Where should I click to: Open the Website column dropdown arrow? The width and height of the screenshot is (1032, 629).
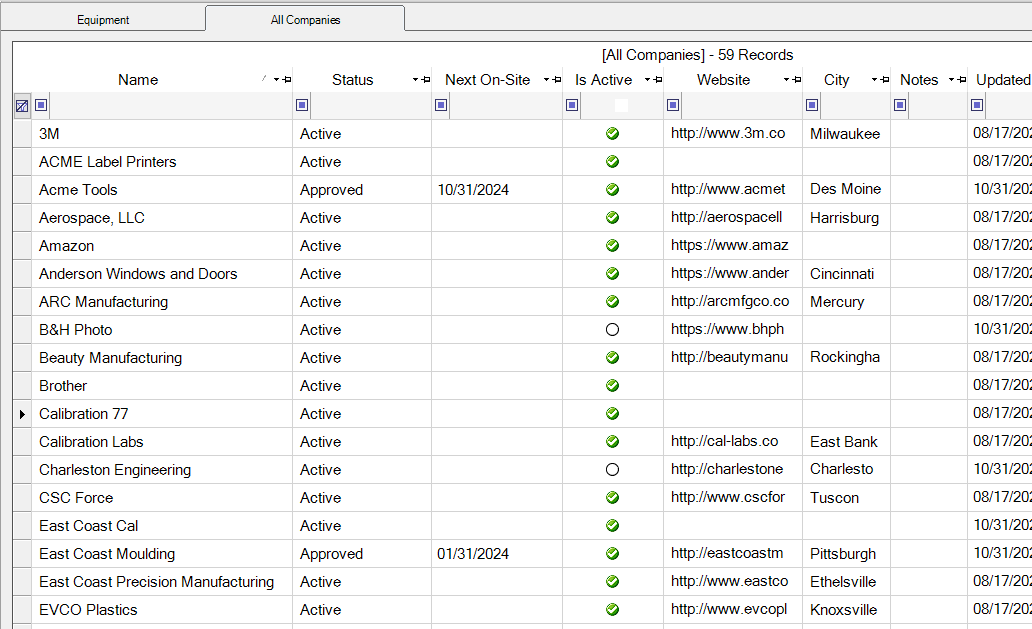pyautogui.click(x=787, y=80)
